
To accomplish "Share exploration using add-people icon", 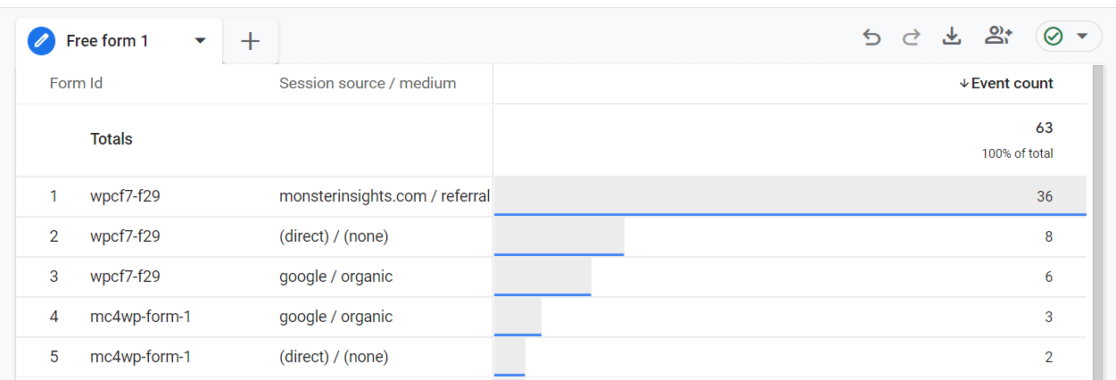I will tap(999, 36).
